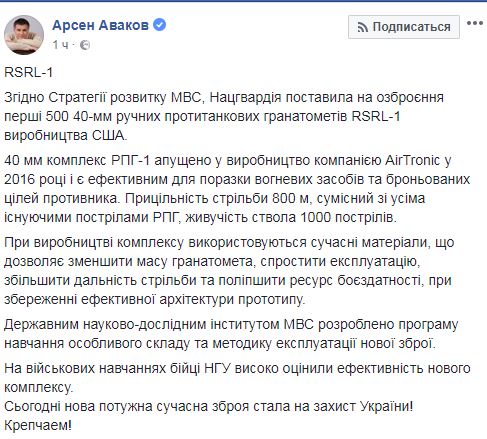
Task: Open the Арсен Аваков author name link
Action: pyautogui.click(x=100, y=25)
